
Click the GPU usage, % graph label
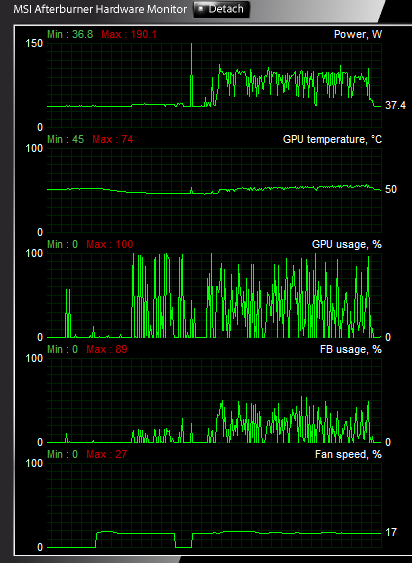pos(347,245)
